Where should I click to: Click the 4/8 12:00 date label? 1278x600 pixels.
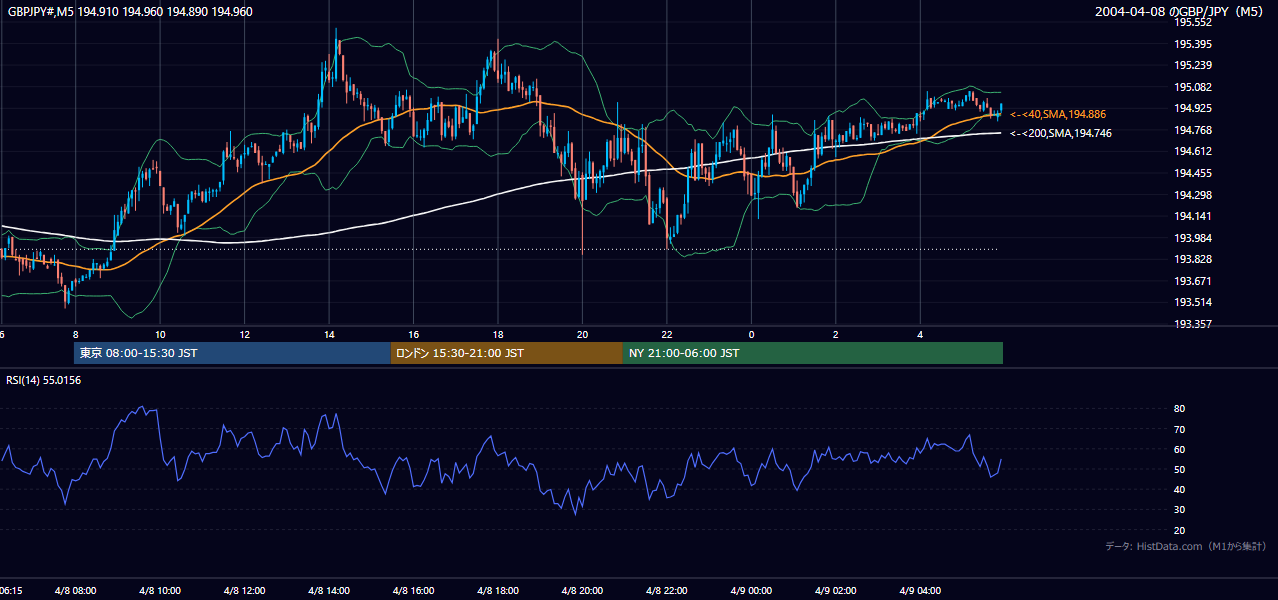point(244,591)
